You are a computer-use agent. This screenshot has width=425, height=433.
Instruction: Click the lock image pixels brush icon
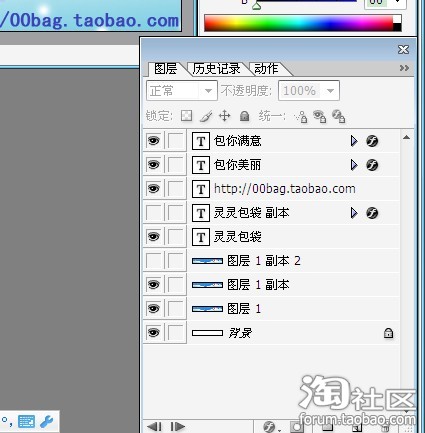point(206,116)
